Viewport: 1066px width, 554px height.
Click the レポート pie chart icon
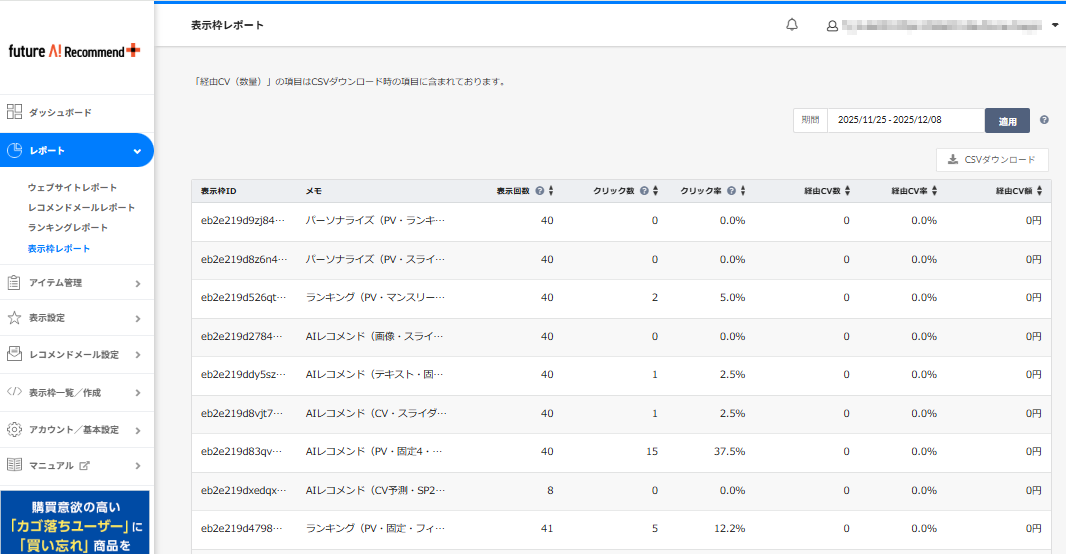click(x=14, y=150)
